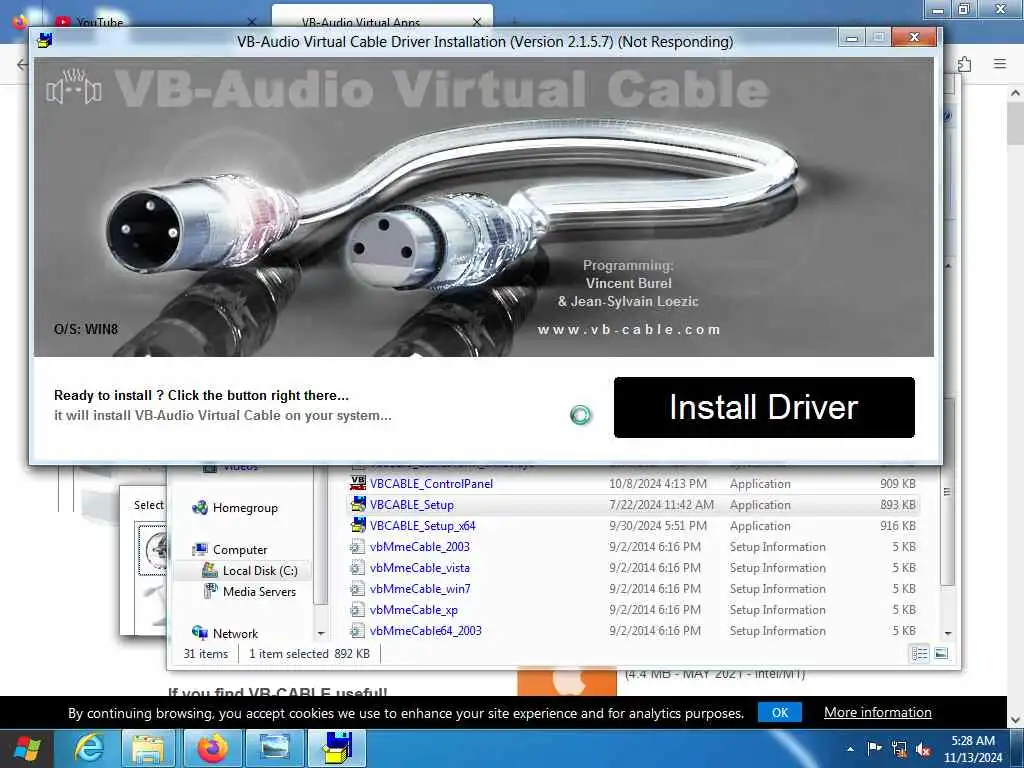Viewport: 1024px width, 768px height.
Task: Switch to VB-Cable installer taskbar button
Action: pyautogui.click(x=338, y=748)
